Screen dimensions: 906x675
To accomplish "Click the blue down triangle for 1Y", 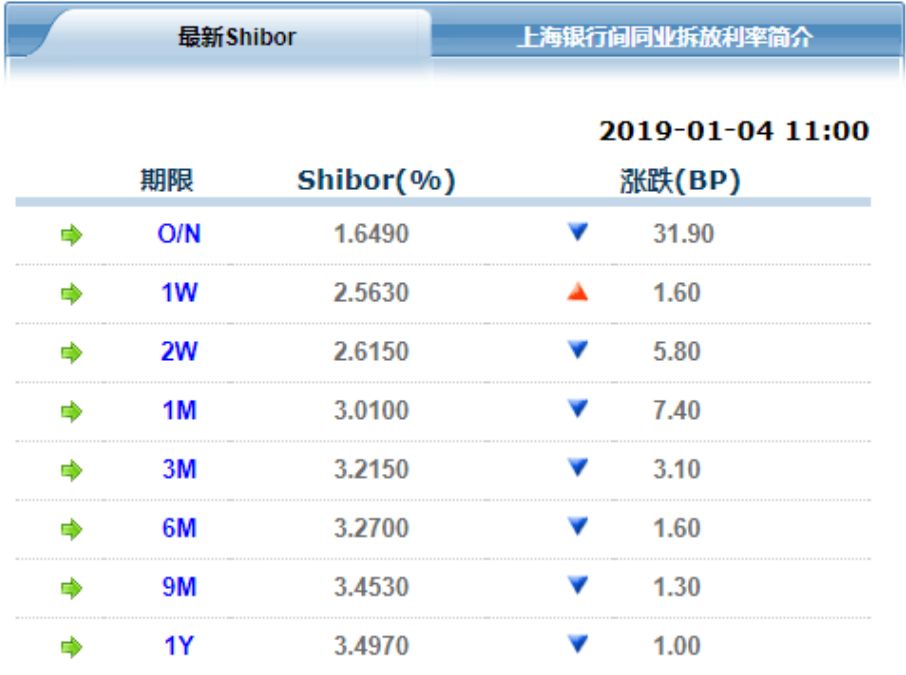I will 578,644.
